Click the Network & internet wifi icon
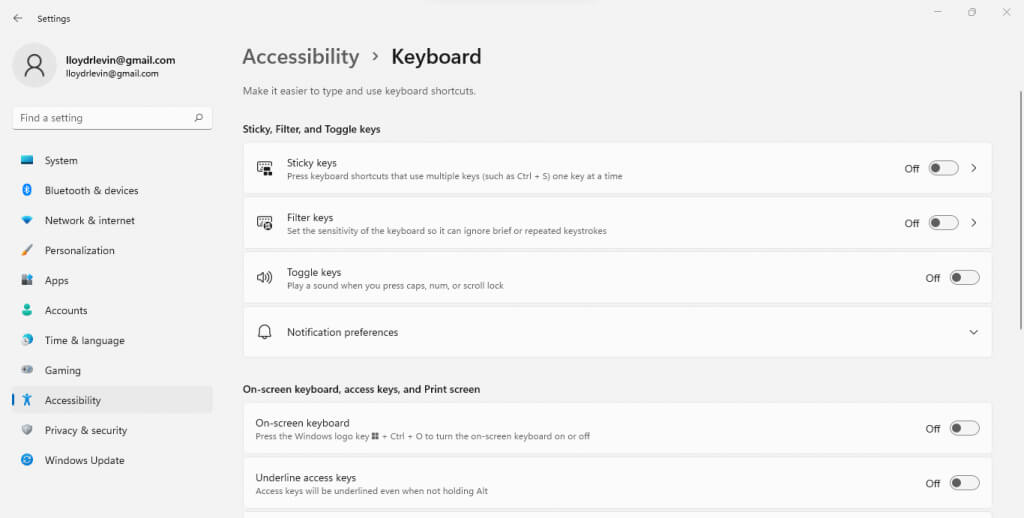 click(x=27, y=220)
